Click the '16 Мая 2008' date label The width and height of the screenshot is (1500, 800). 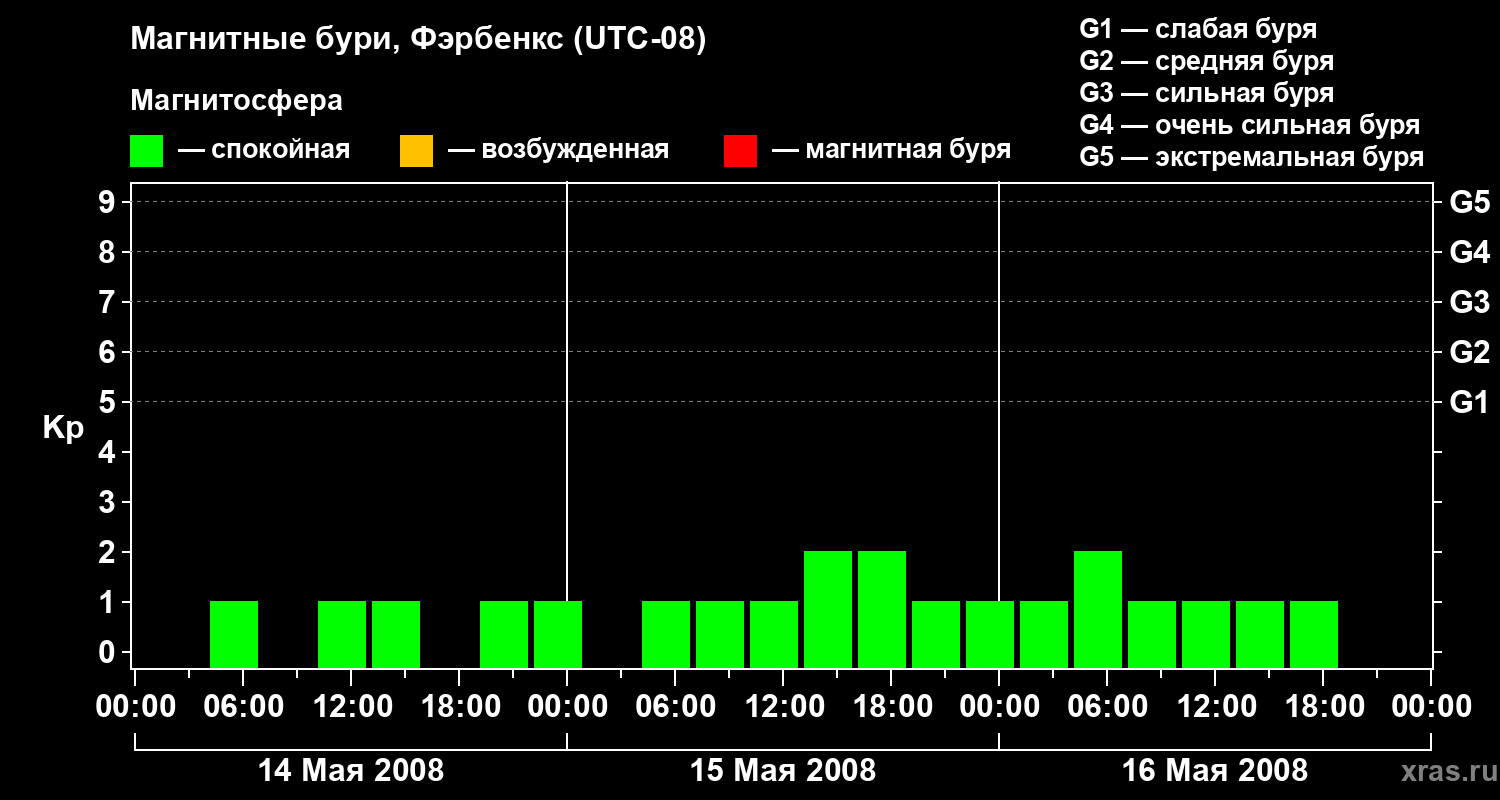tap(1215, 771)
